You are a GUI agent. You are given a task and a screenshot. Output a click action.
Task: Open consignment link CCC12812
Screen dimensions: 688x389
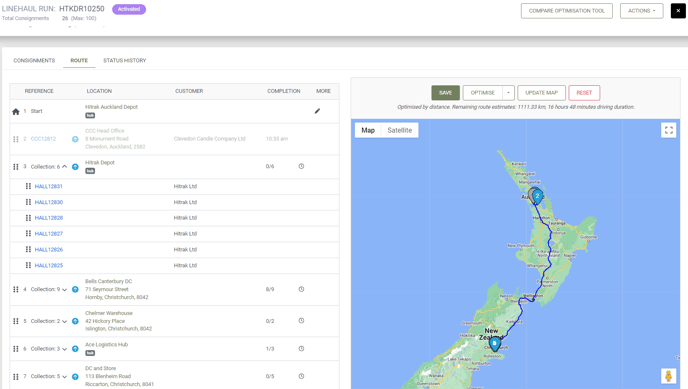tap(43, 139)
